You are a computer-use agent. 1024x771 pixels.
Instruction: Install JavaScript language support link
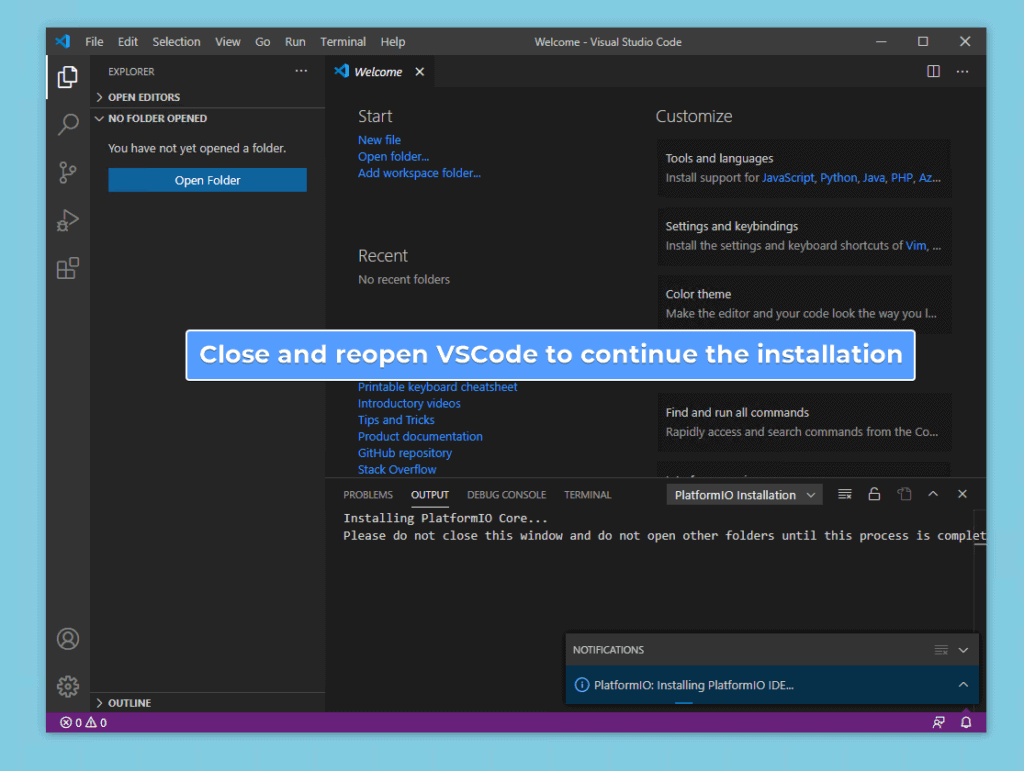pyautogui.click(x=788, y=178)
